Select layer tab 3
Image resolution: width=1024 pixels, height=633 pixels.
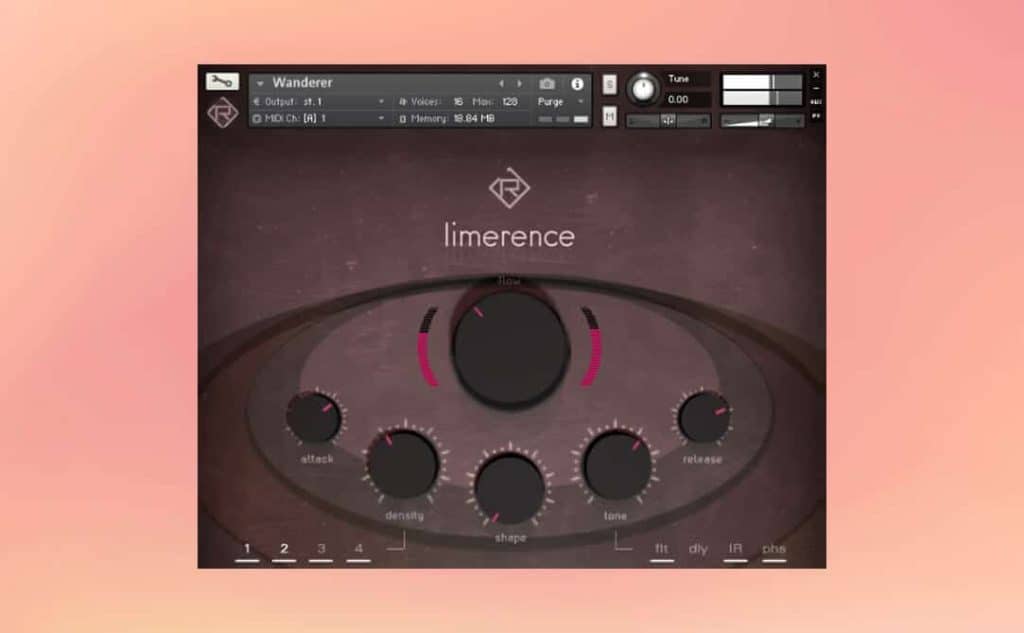point(321,550)
